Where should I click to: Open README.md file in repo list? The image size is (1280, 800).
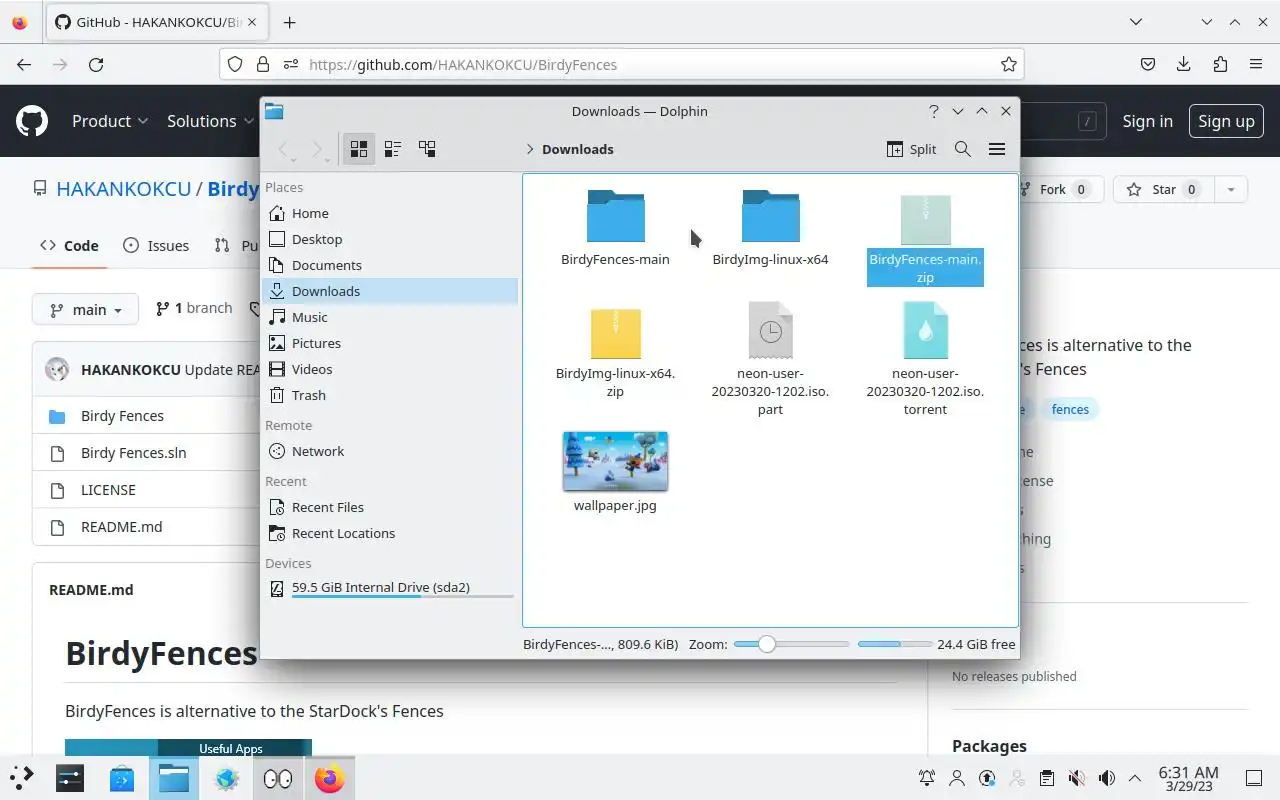point(121,527)
